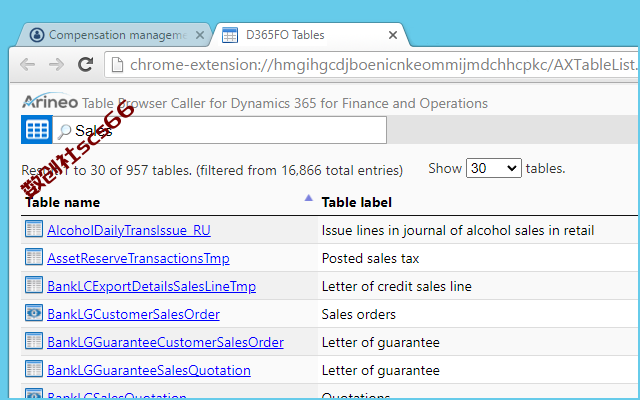
Task: Select the 'Posted sales tax' label
Action: (370, 258)
